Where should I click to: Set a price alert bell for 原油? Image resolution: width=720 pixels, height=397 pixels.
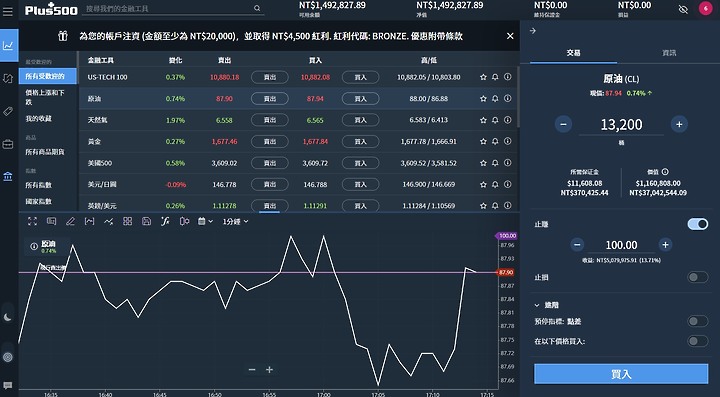495,98
